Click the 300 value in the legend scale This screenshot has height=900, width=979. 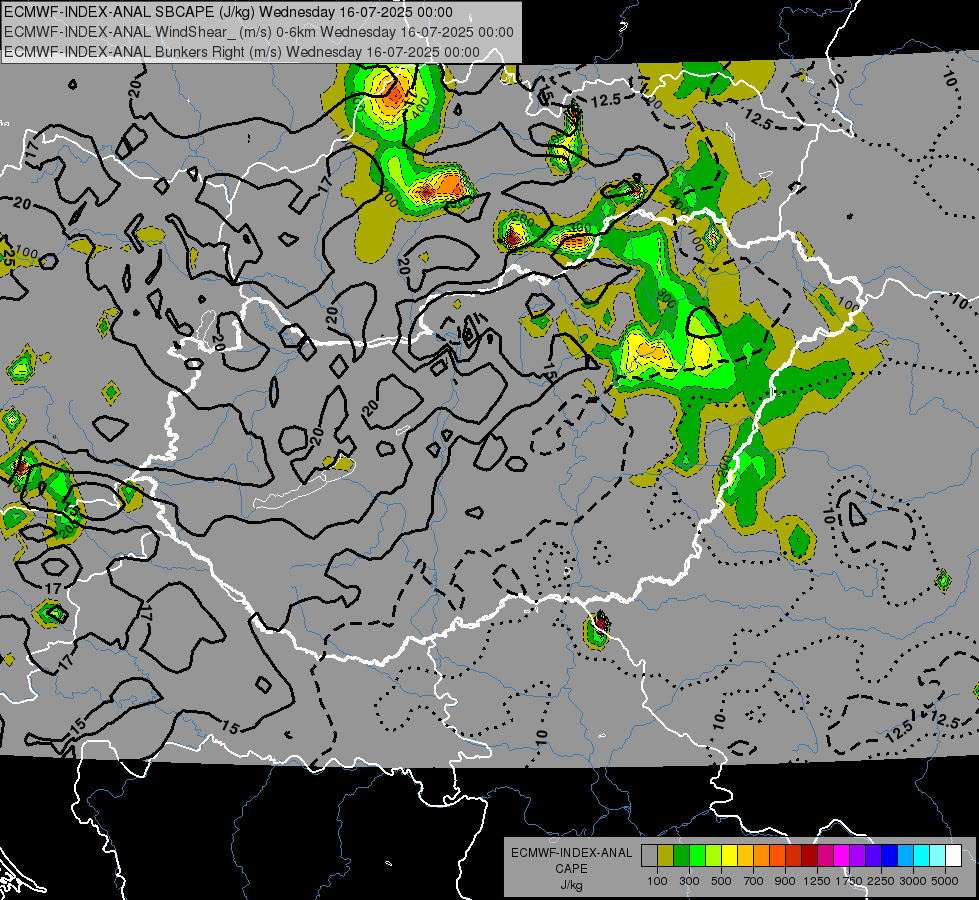[689, 881]
